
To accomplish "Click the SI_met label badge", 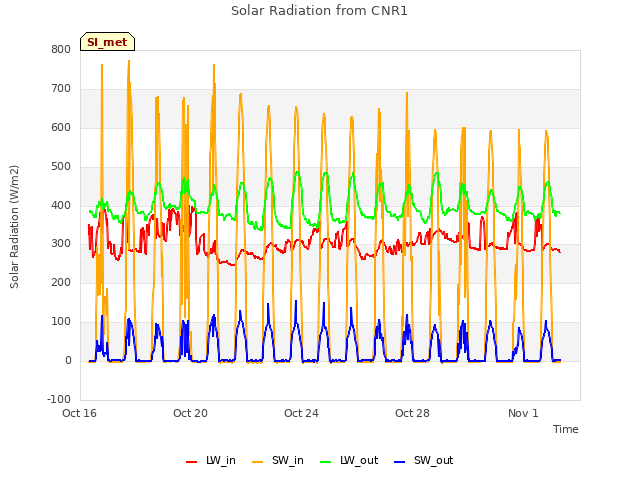I will 107,42.
